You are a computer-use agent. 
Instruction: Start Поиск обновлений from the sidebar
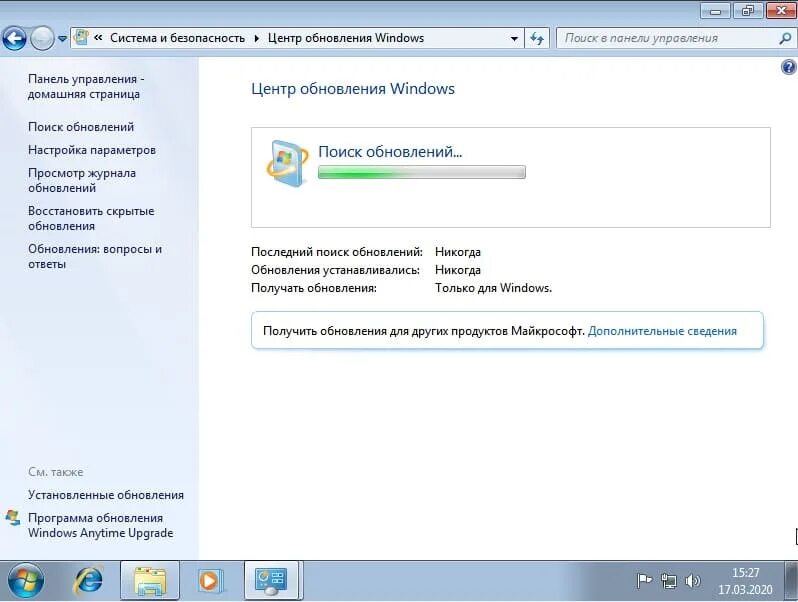(81, 127)
